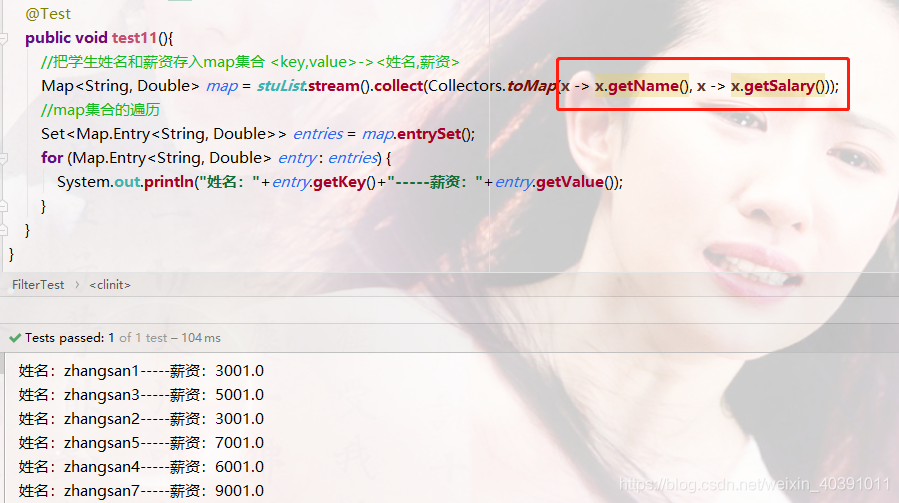This screenshot has width=899, height=503.
Task: Click the System.out.println call
Action: tap(126, 182)
